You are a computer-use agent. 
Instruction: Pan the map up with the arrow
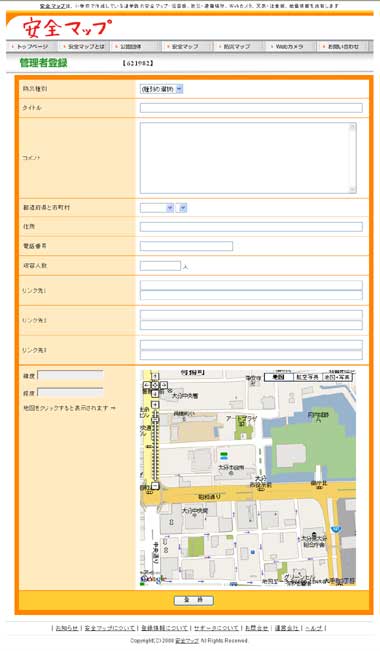pos(155,377)
